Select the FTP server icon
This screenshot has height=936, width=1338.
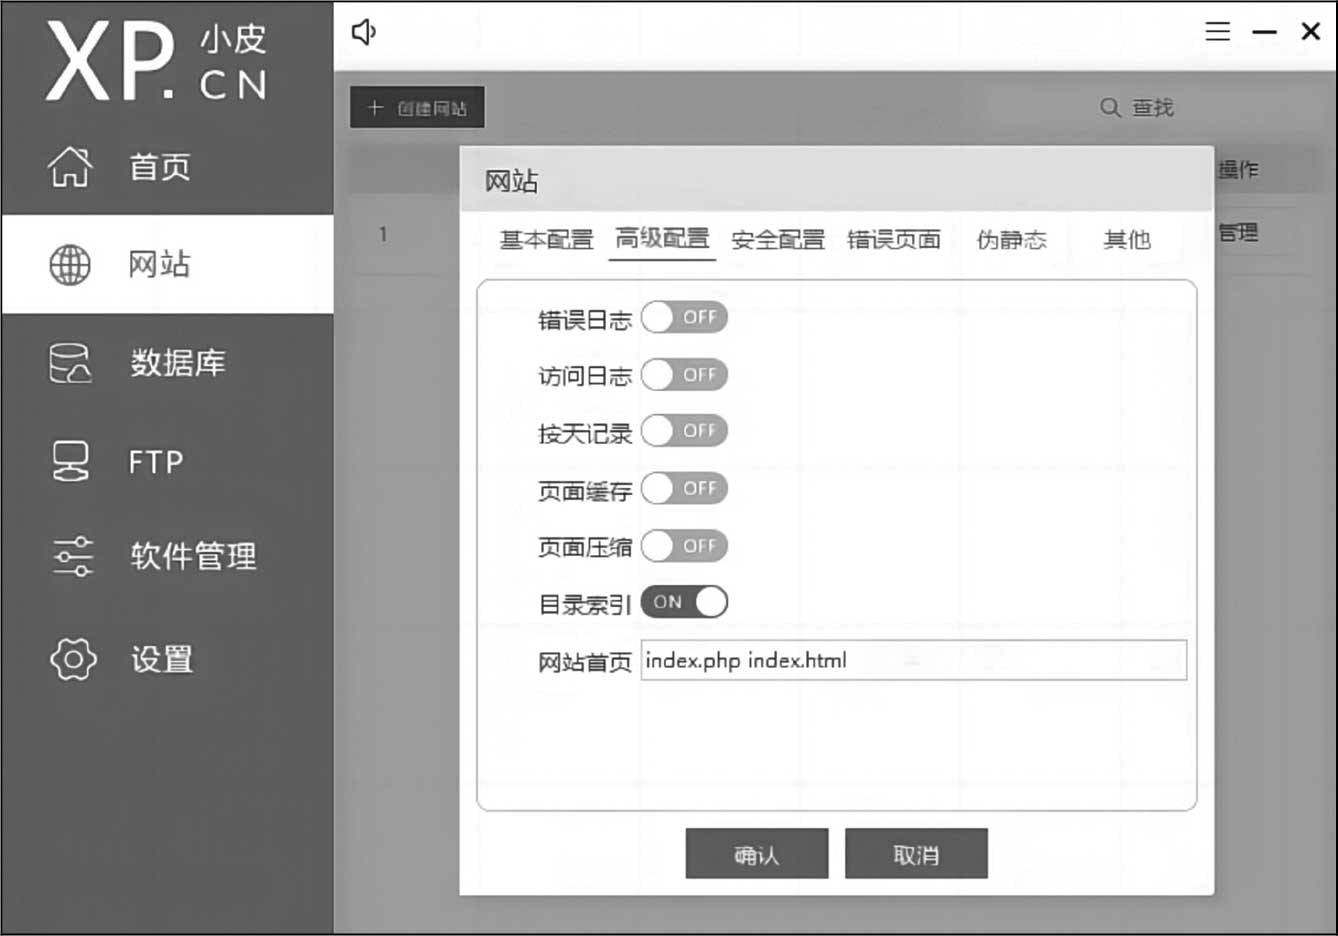[x=70, y=461]
